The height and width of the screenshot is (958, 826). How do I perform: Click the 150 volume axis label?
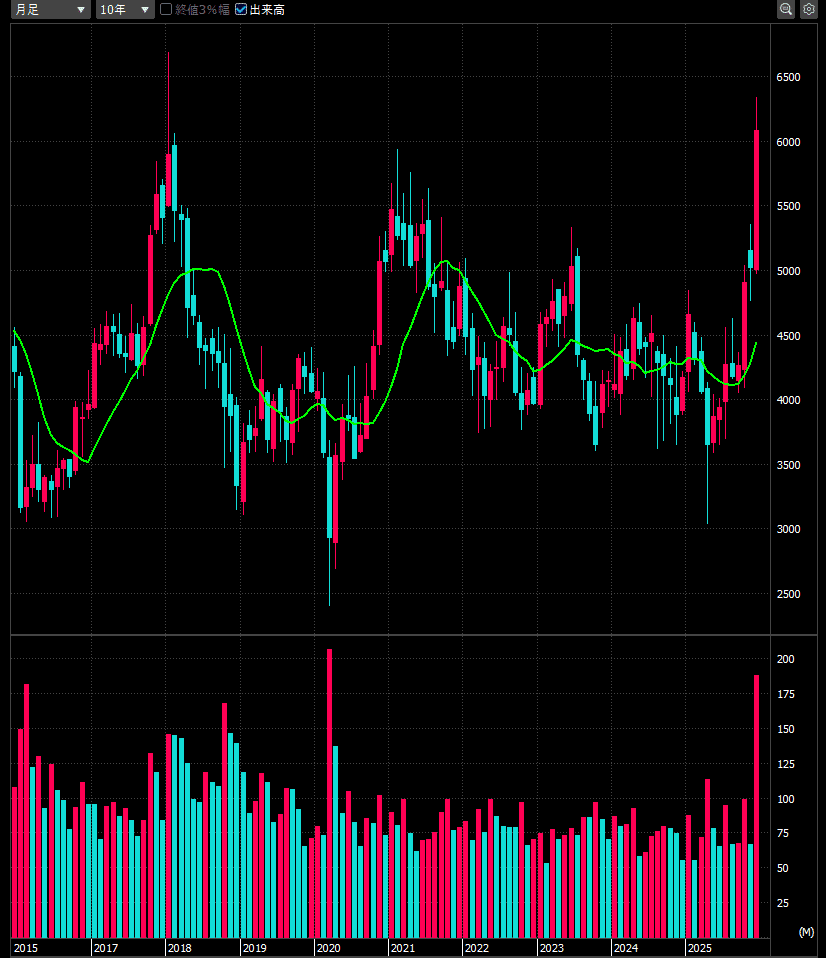coord(786,729)
